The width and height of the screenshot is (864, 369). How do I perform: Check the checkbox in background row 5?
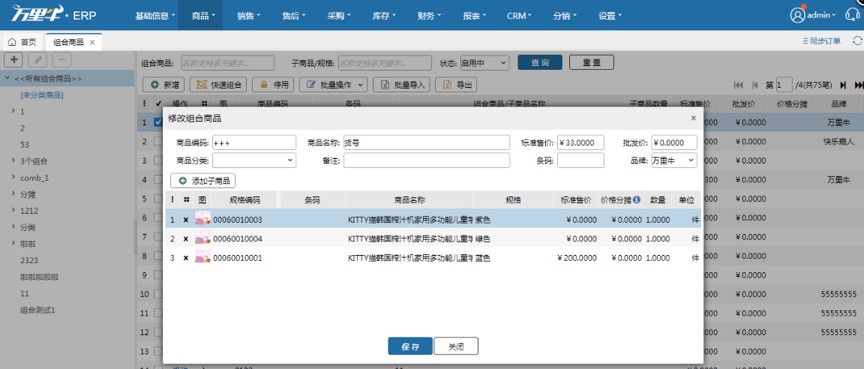pyautogui.click(x=158, y=199)
